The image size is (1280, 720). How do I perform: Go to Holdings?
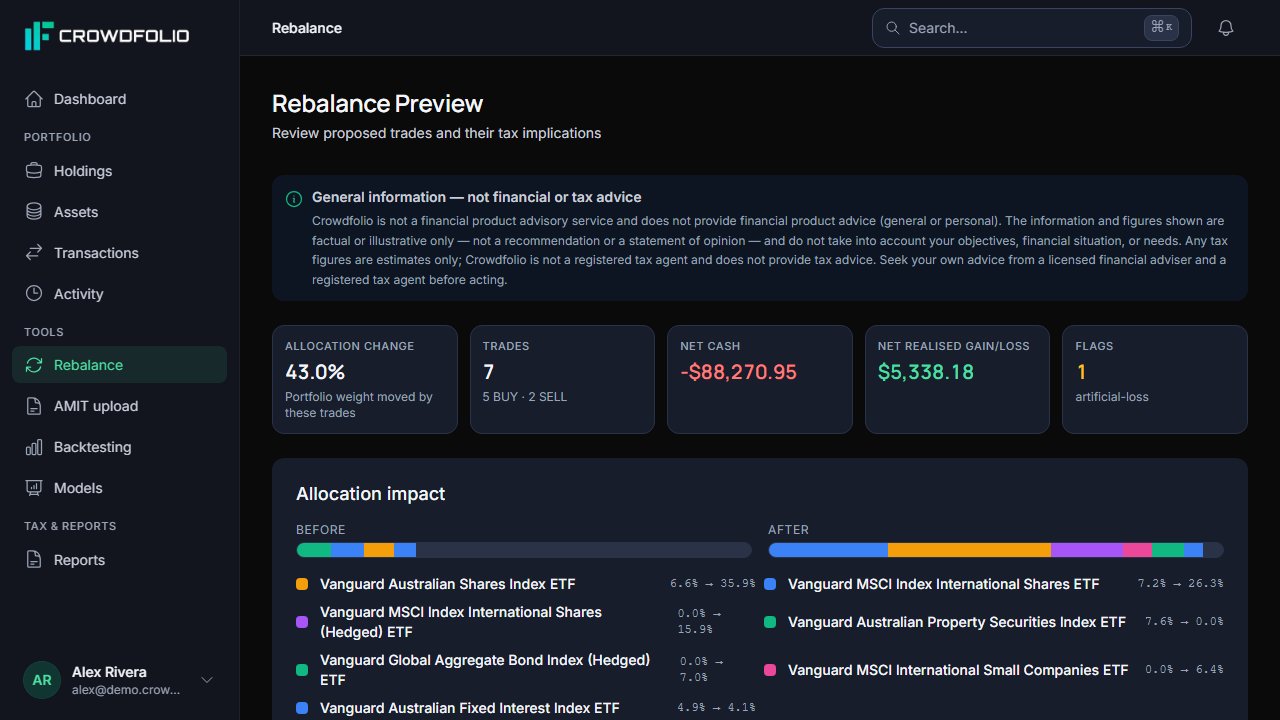(119, 171)
